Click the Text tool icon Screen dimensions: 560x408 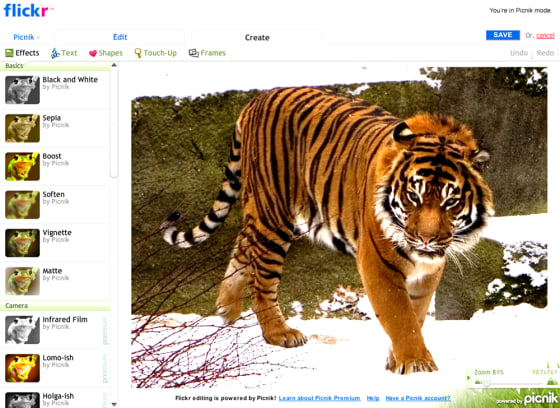point(55,53)
